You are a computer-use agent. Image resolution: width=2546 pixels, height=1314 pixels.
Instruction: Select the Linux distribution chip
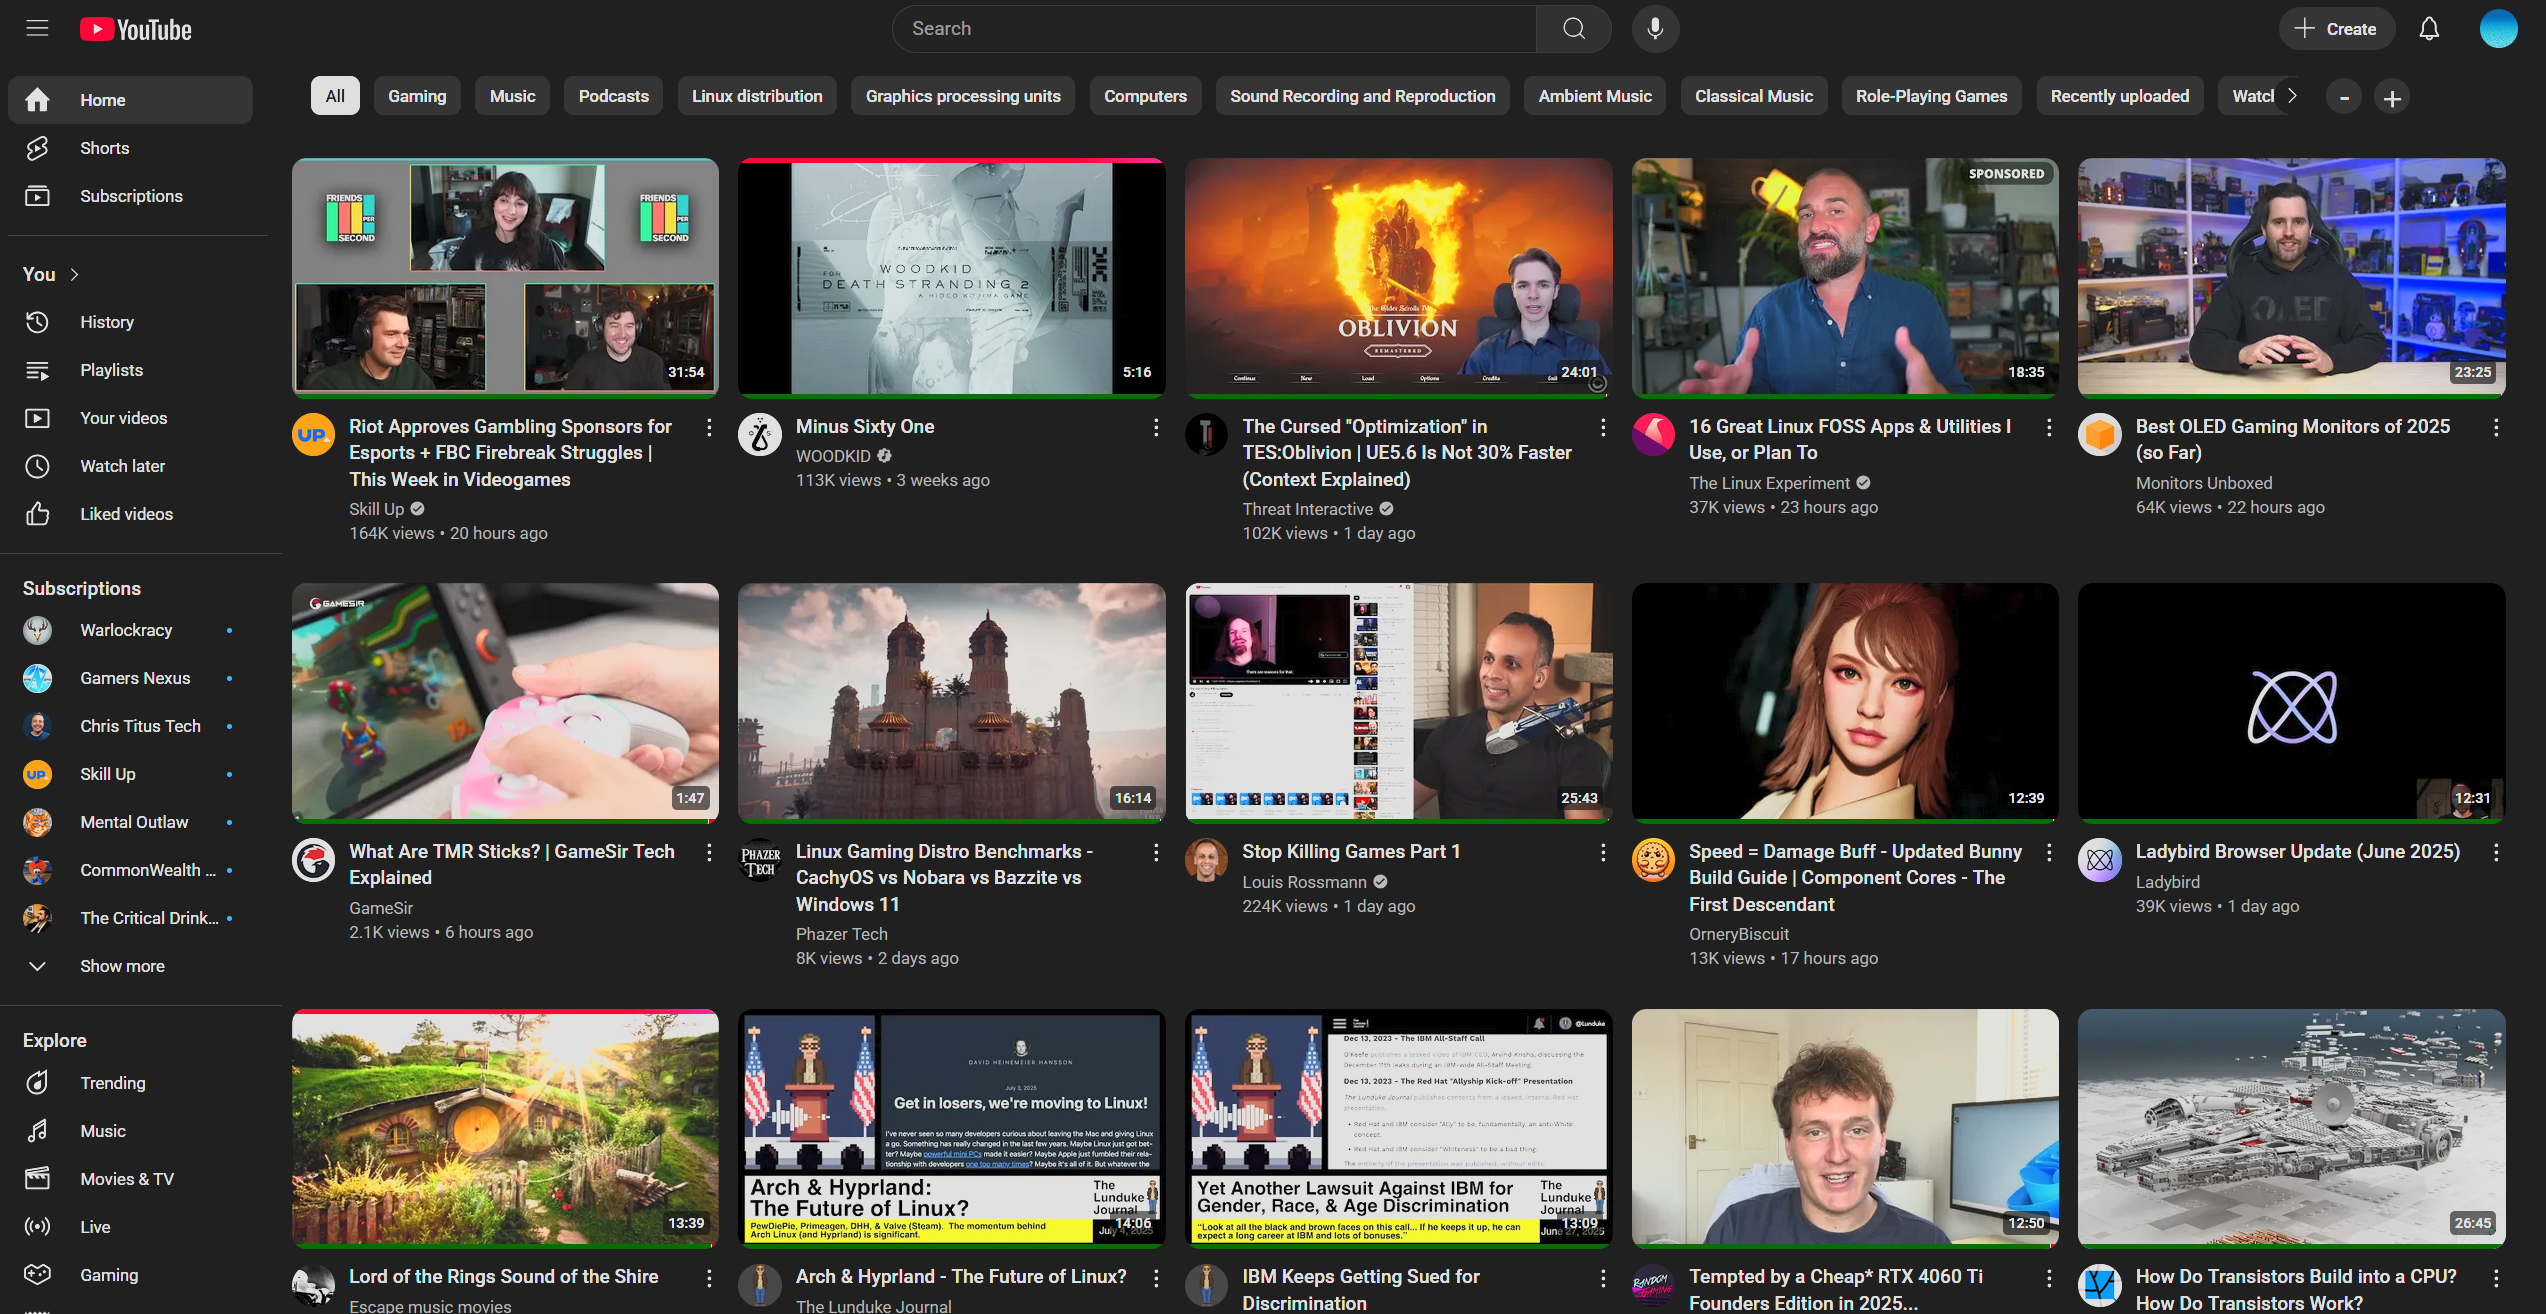click(x=757, y=96)
